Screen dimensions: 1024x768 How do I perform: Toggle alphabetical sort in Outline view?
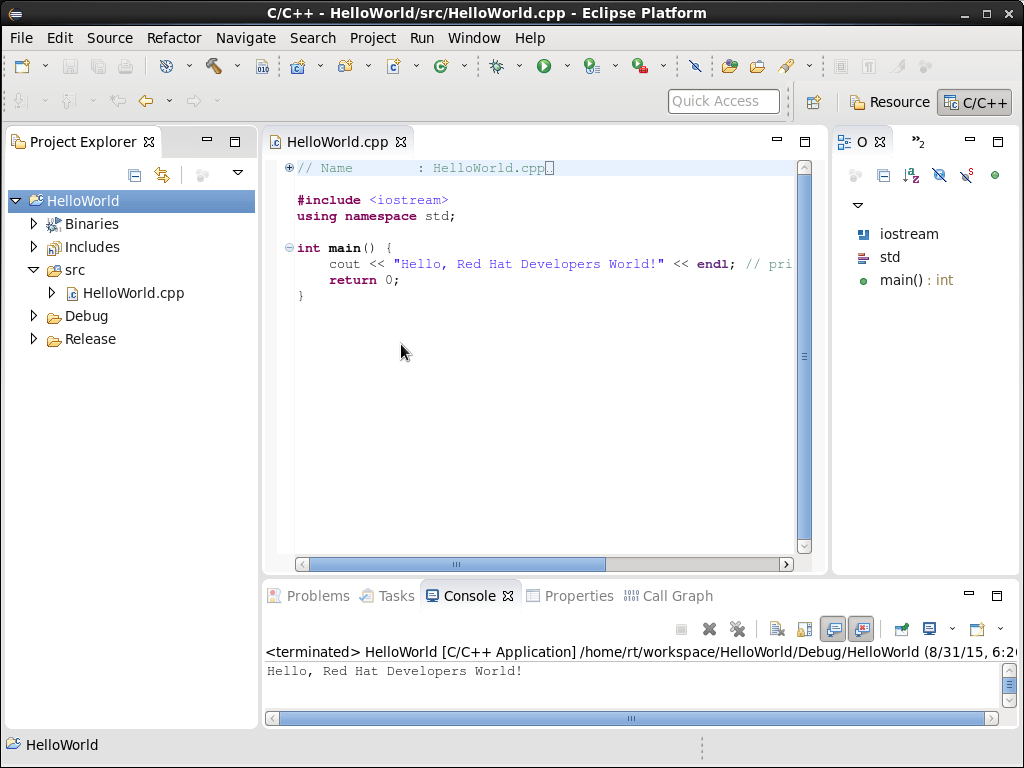pos(911,175)
